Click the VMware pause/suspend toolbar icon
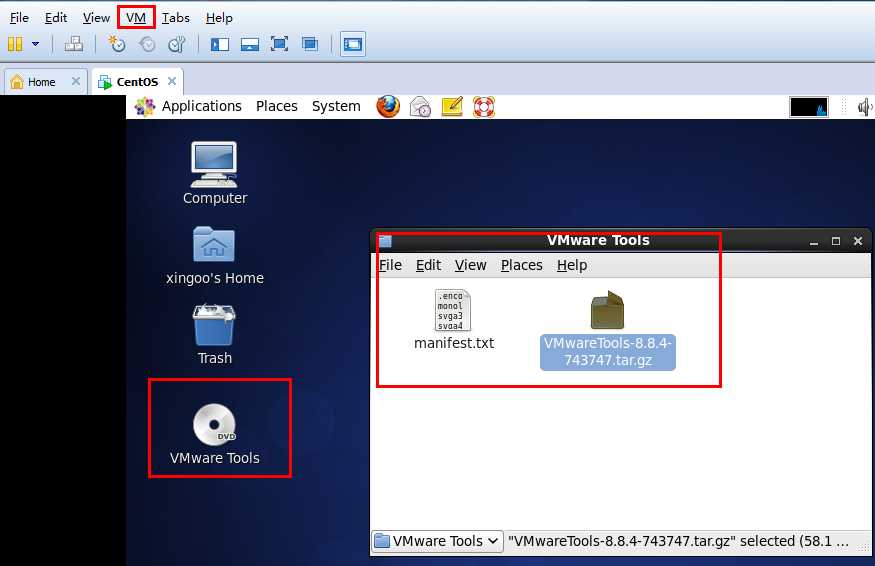The height and width of the screenshot is (566, 875). tap(15, 44)
